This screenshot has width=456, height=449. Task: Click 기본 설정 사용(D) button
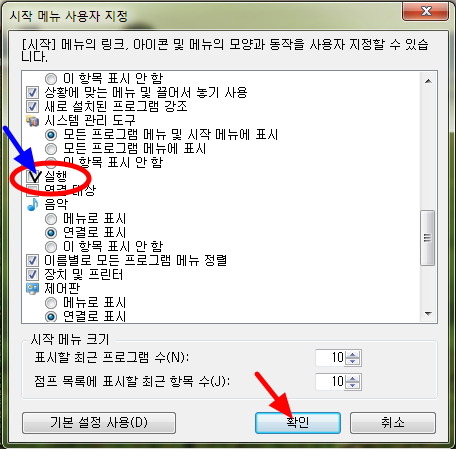coord(99,423)
